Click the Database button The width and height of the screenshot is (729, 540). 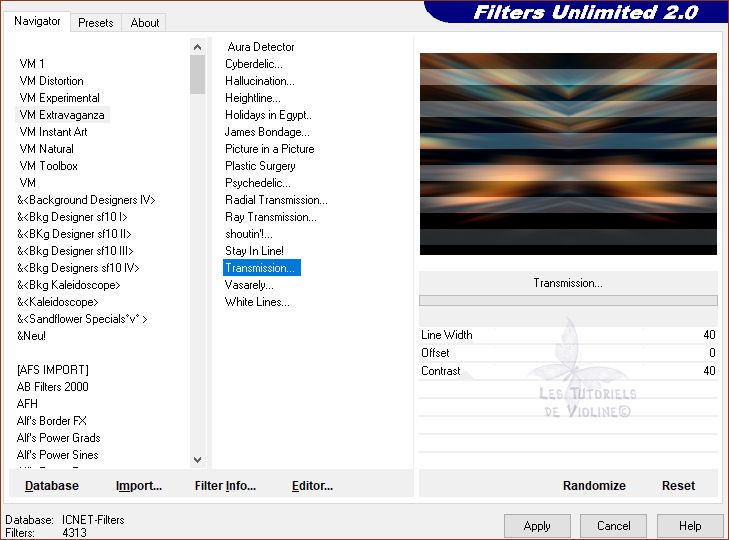coord(52,486)
